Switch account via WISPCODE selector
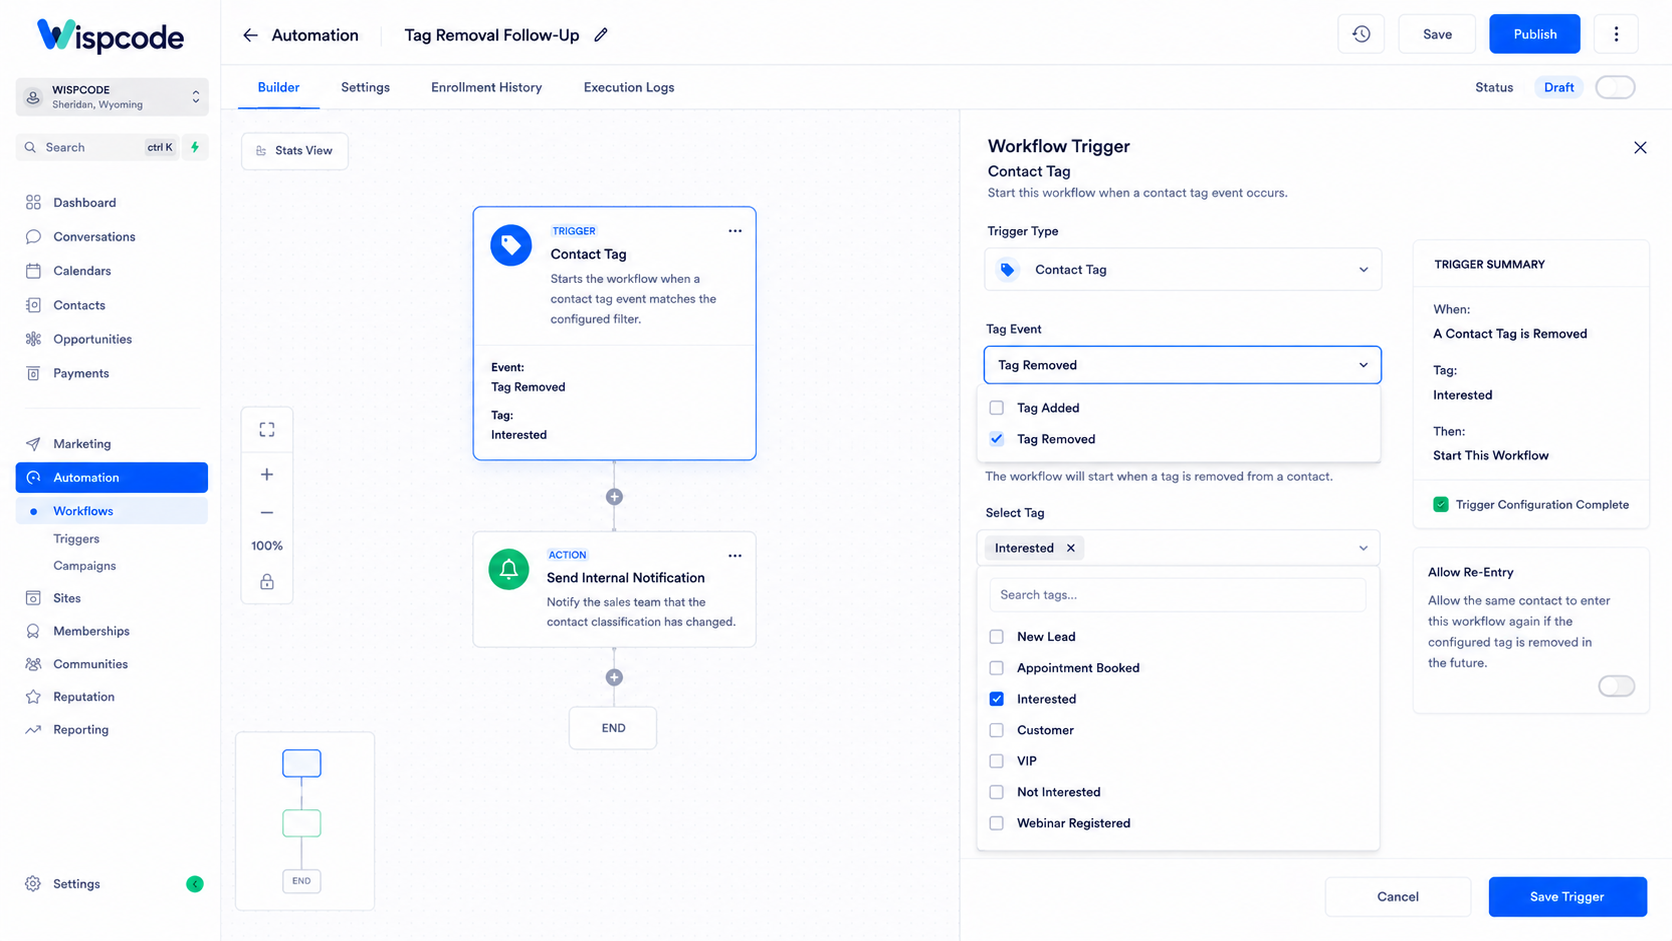Screen dimensions: 1672x941 112,97
